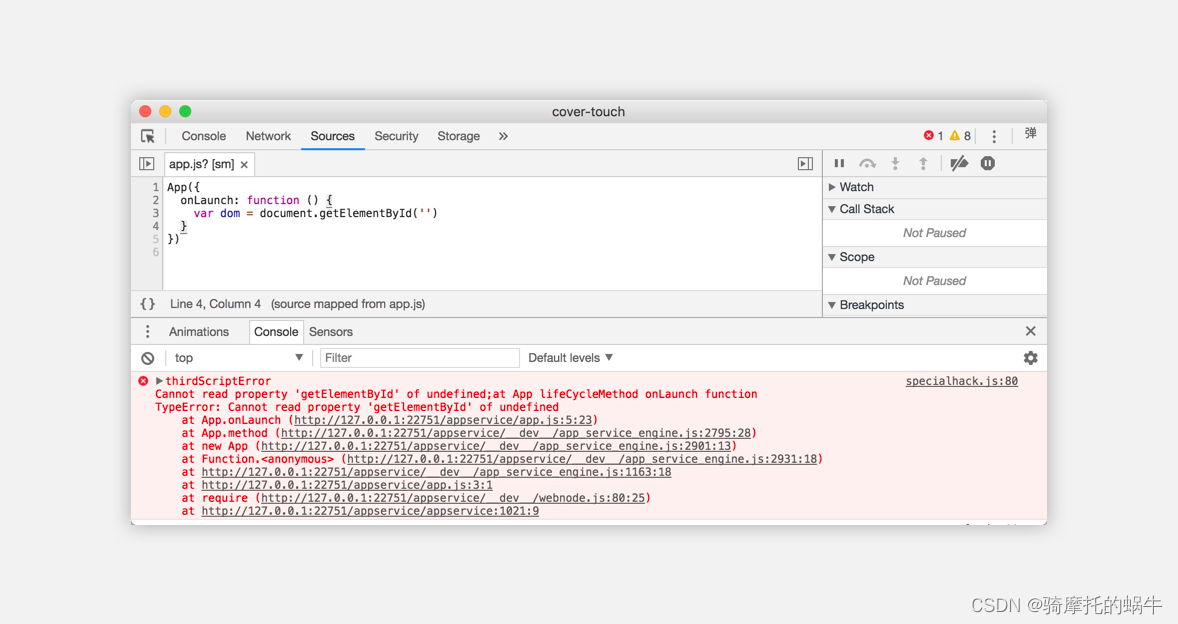The width and height of the screenshot is (1178, 624).
Task: Click the appservice/app.js:5:23 stack link
Action: tap(443, 420)
